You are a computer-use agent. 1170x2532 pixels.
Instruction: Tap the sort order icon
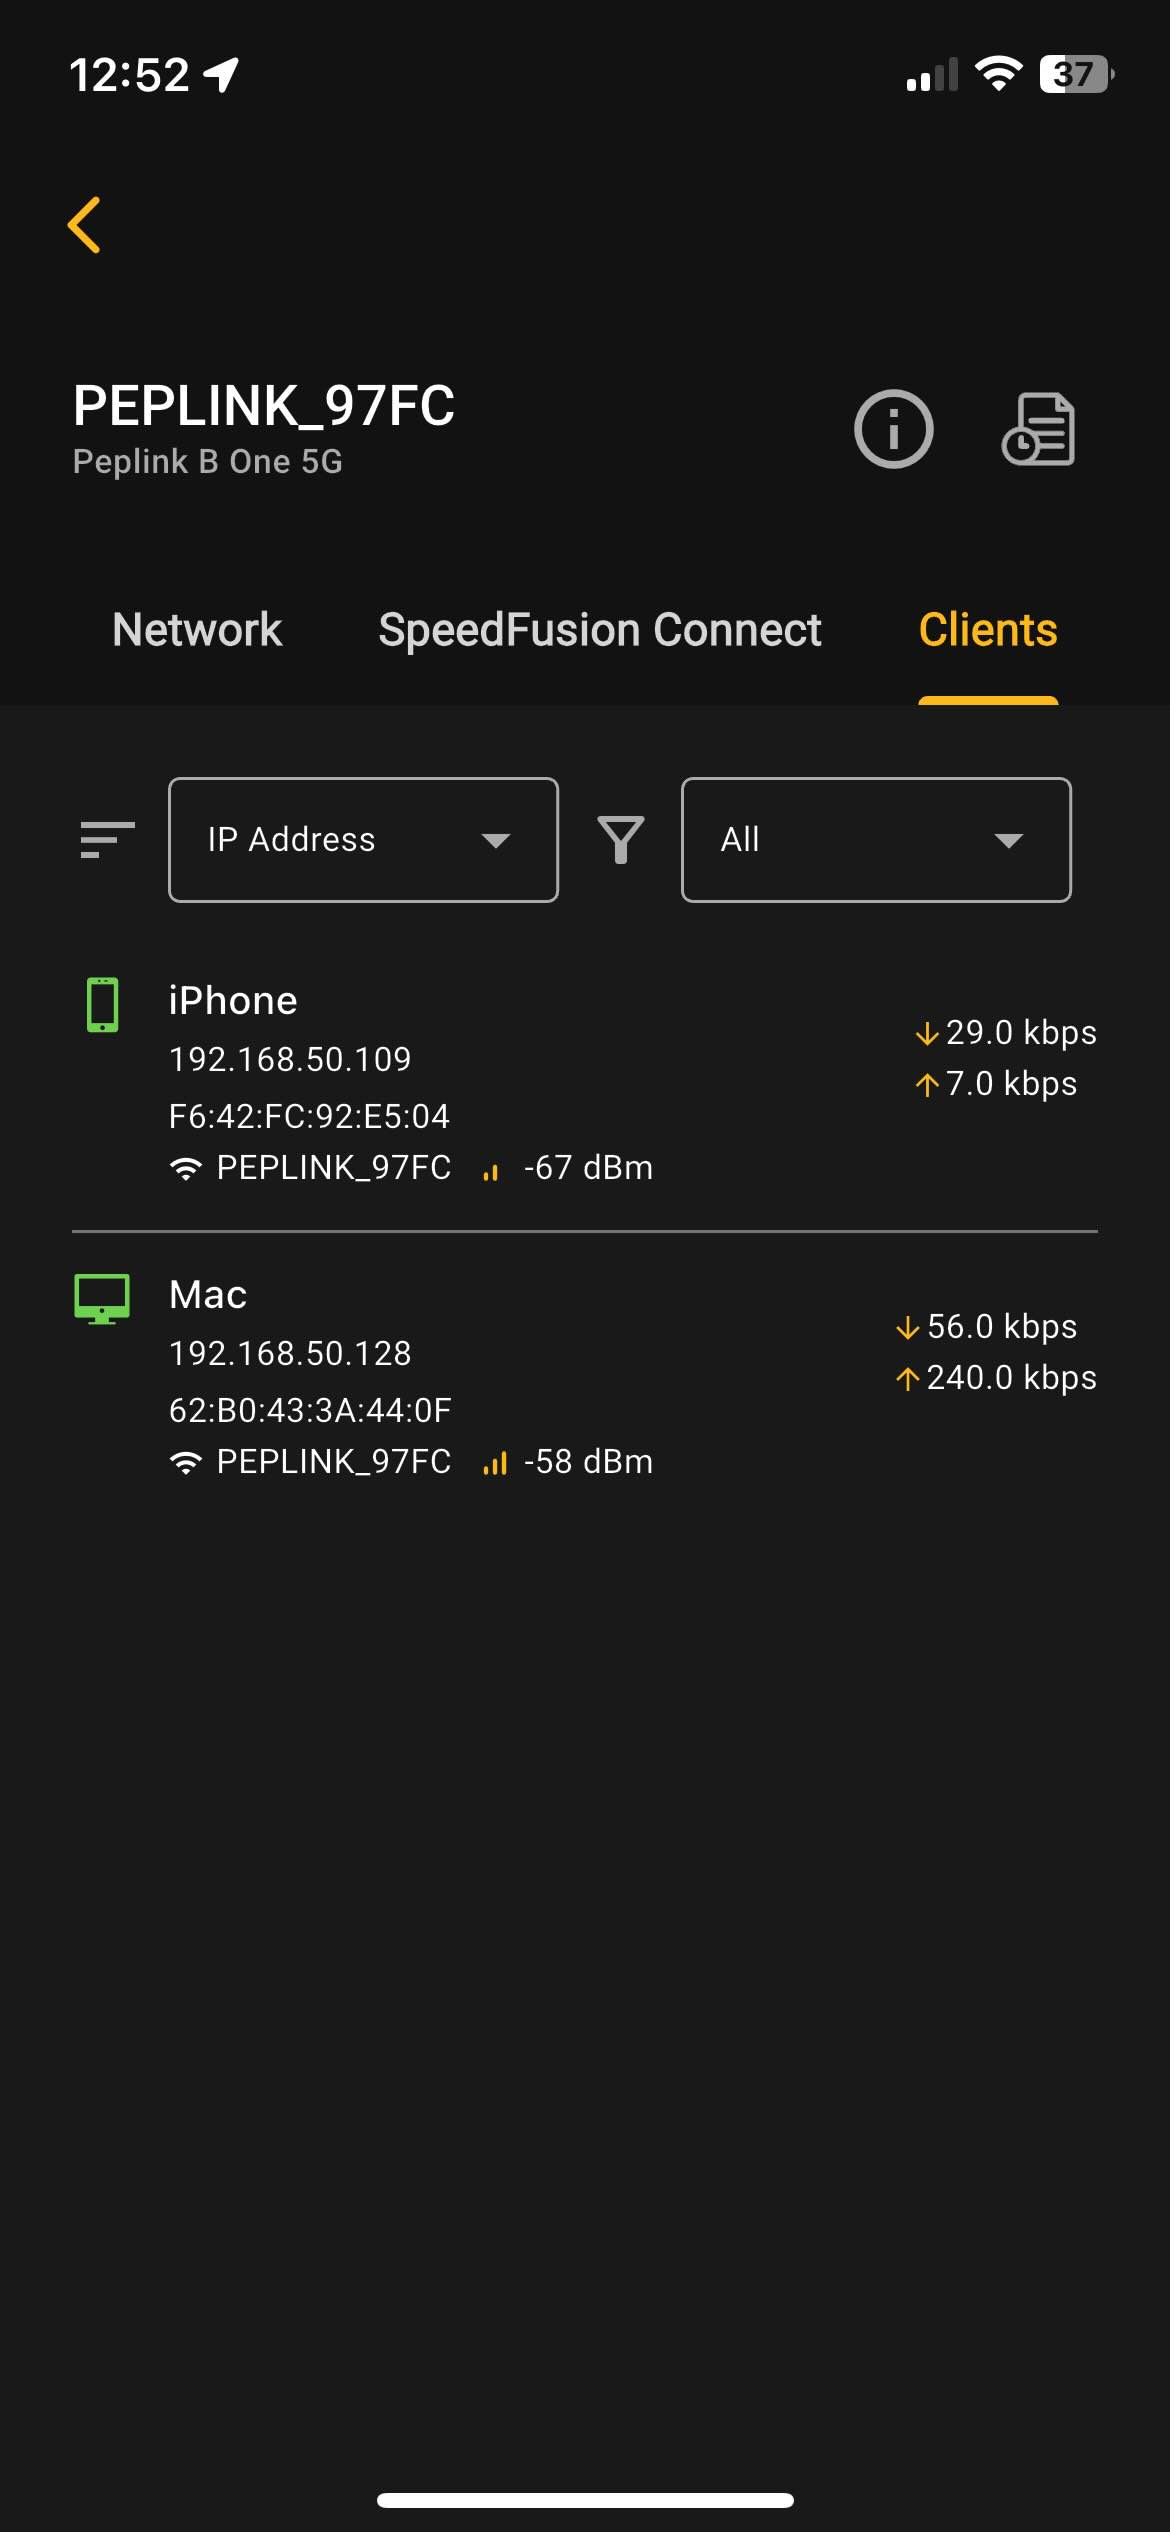pos(107,840)
